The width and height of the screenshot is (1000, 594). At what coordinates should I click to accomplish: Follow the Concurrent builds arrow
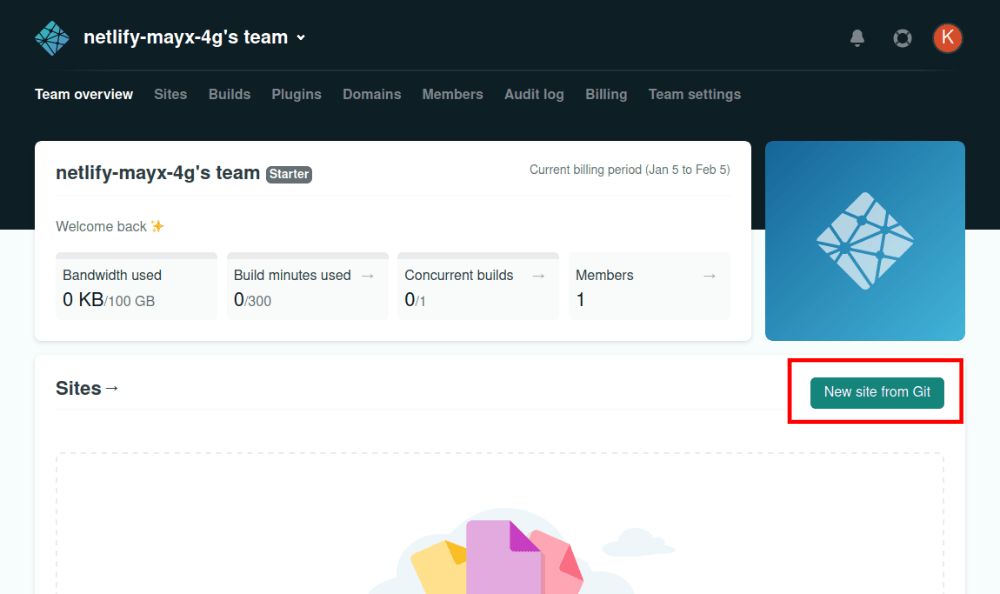(538, 275)
